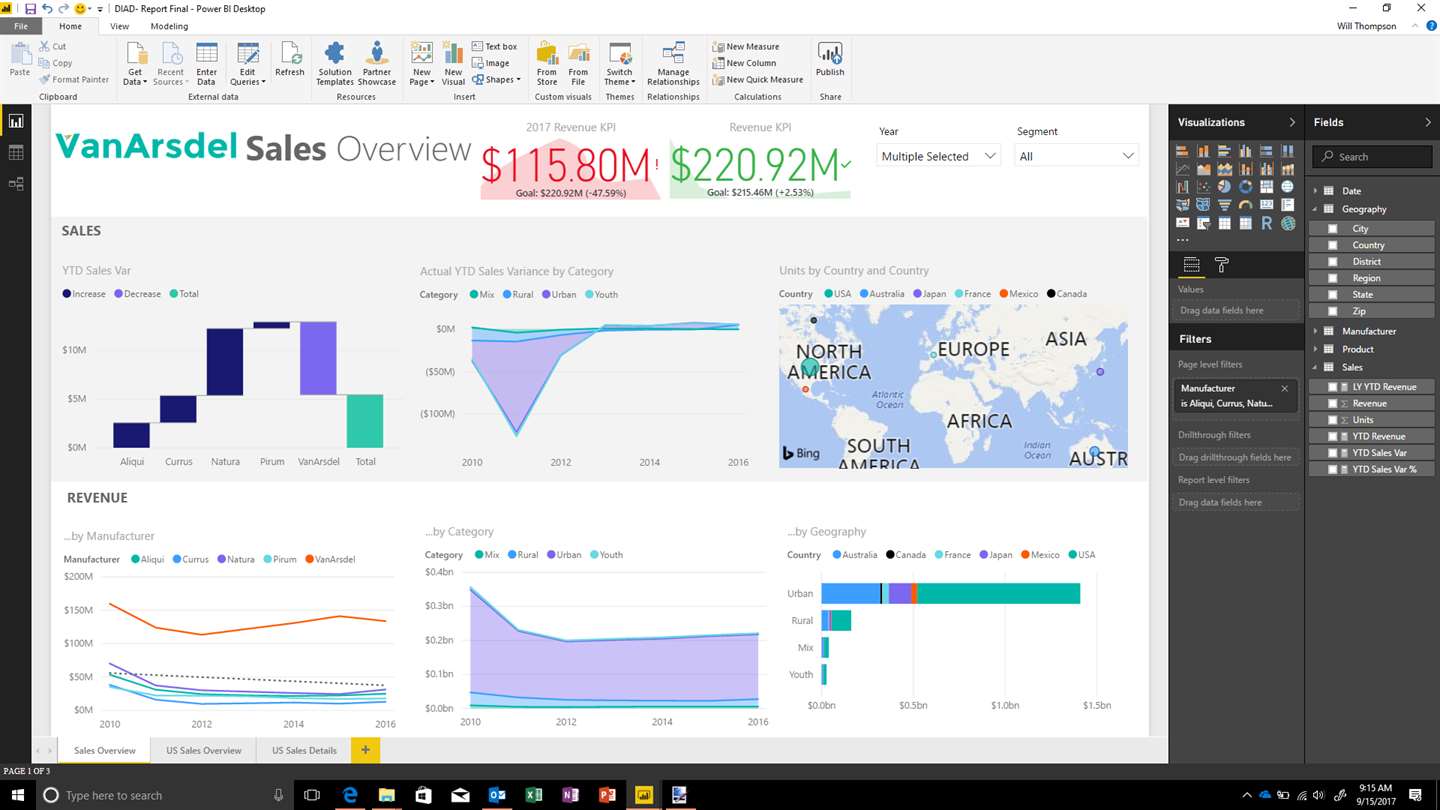Screen dimensions: 1440x810
Task: Insert an Image
Action: 491,63
